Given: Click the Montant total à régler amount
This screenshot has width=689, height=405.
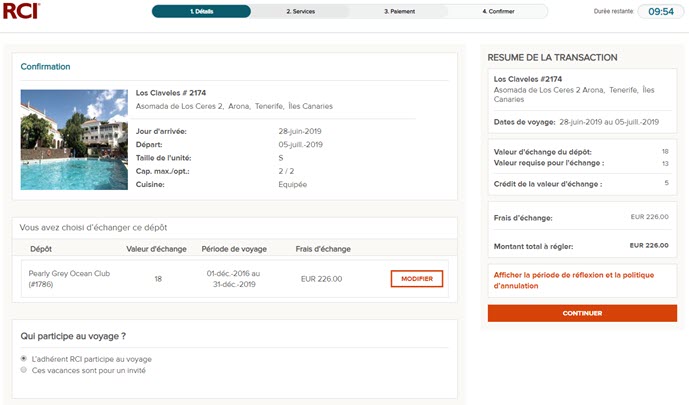Looking at the screenshot, I should 649,246.
